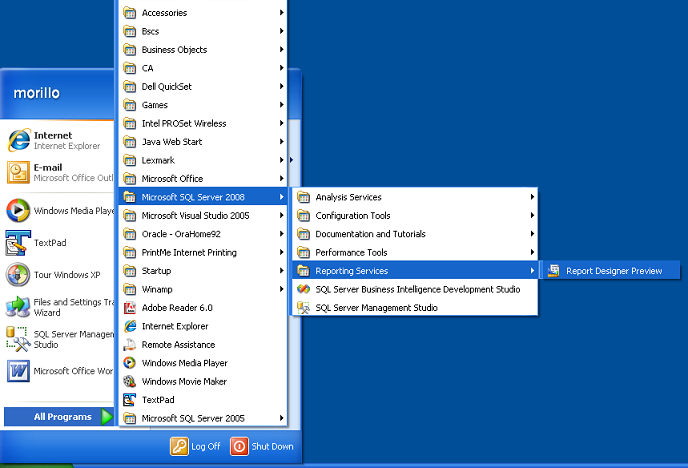The height and width of the screenshot is (468, 688).
Task: Open the Bscs program group
Action: point(203,31)
